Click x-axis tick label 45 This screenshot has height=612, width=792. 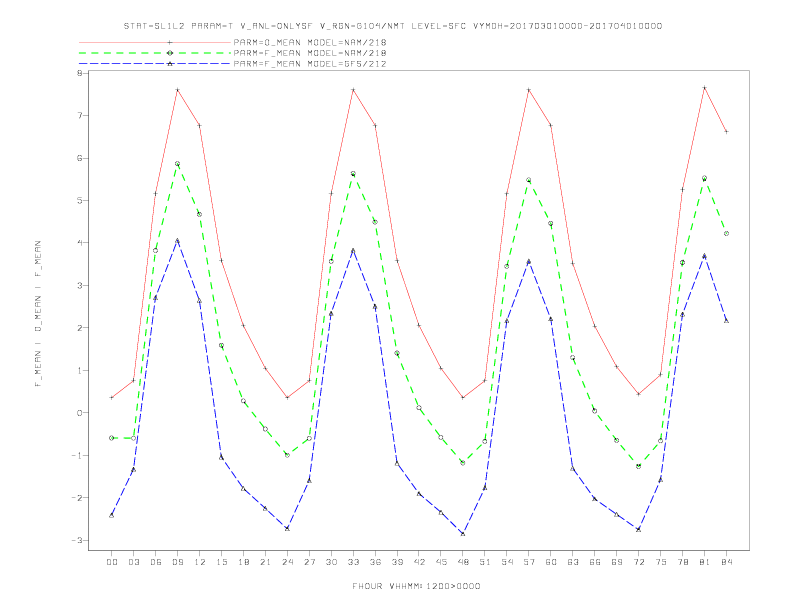pyautogui.click(x=441, y=562)
